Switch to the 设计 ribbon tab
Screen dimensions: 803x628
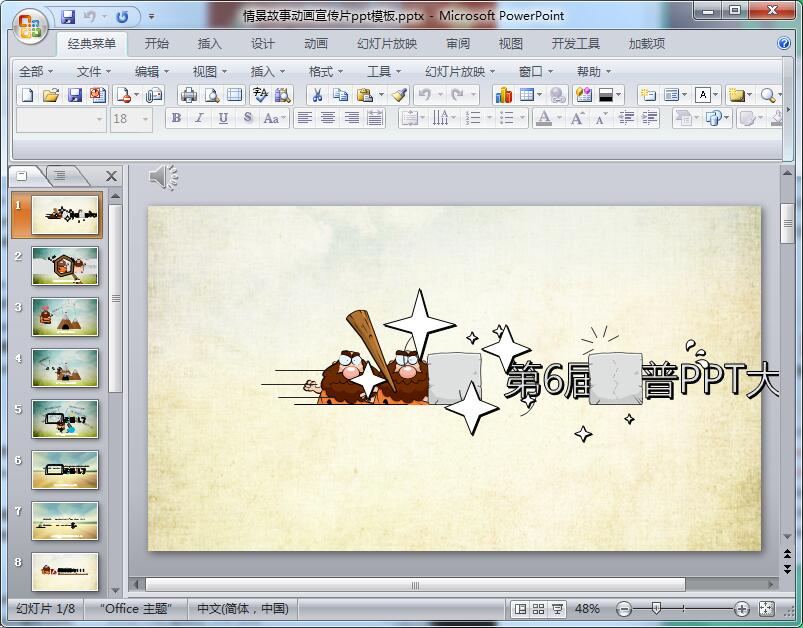point(263,44)
